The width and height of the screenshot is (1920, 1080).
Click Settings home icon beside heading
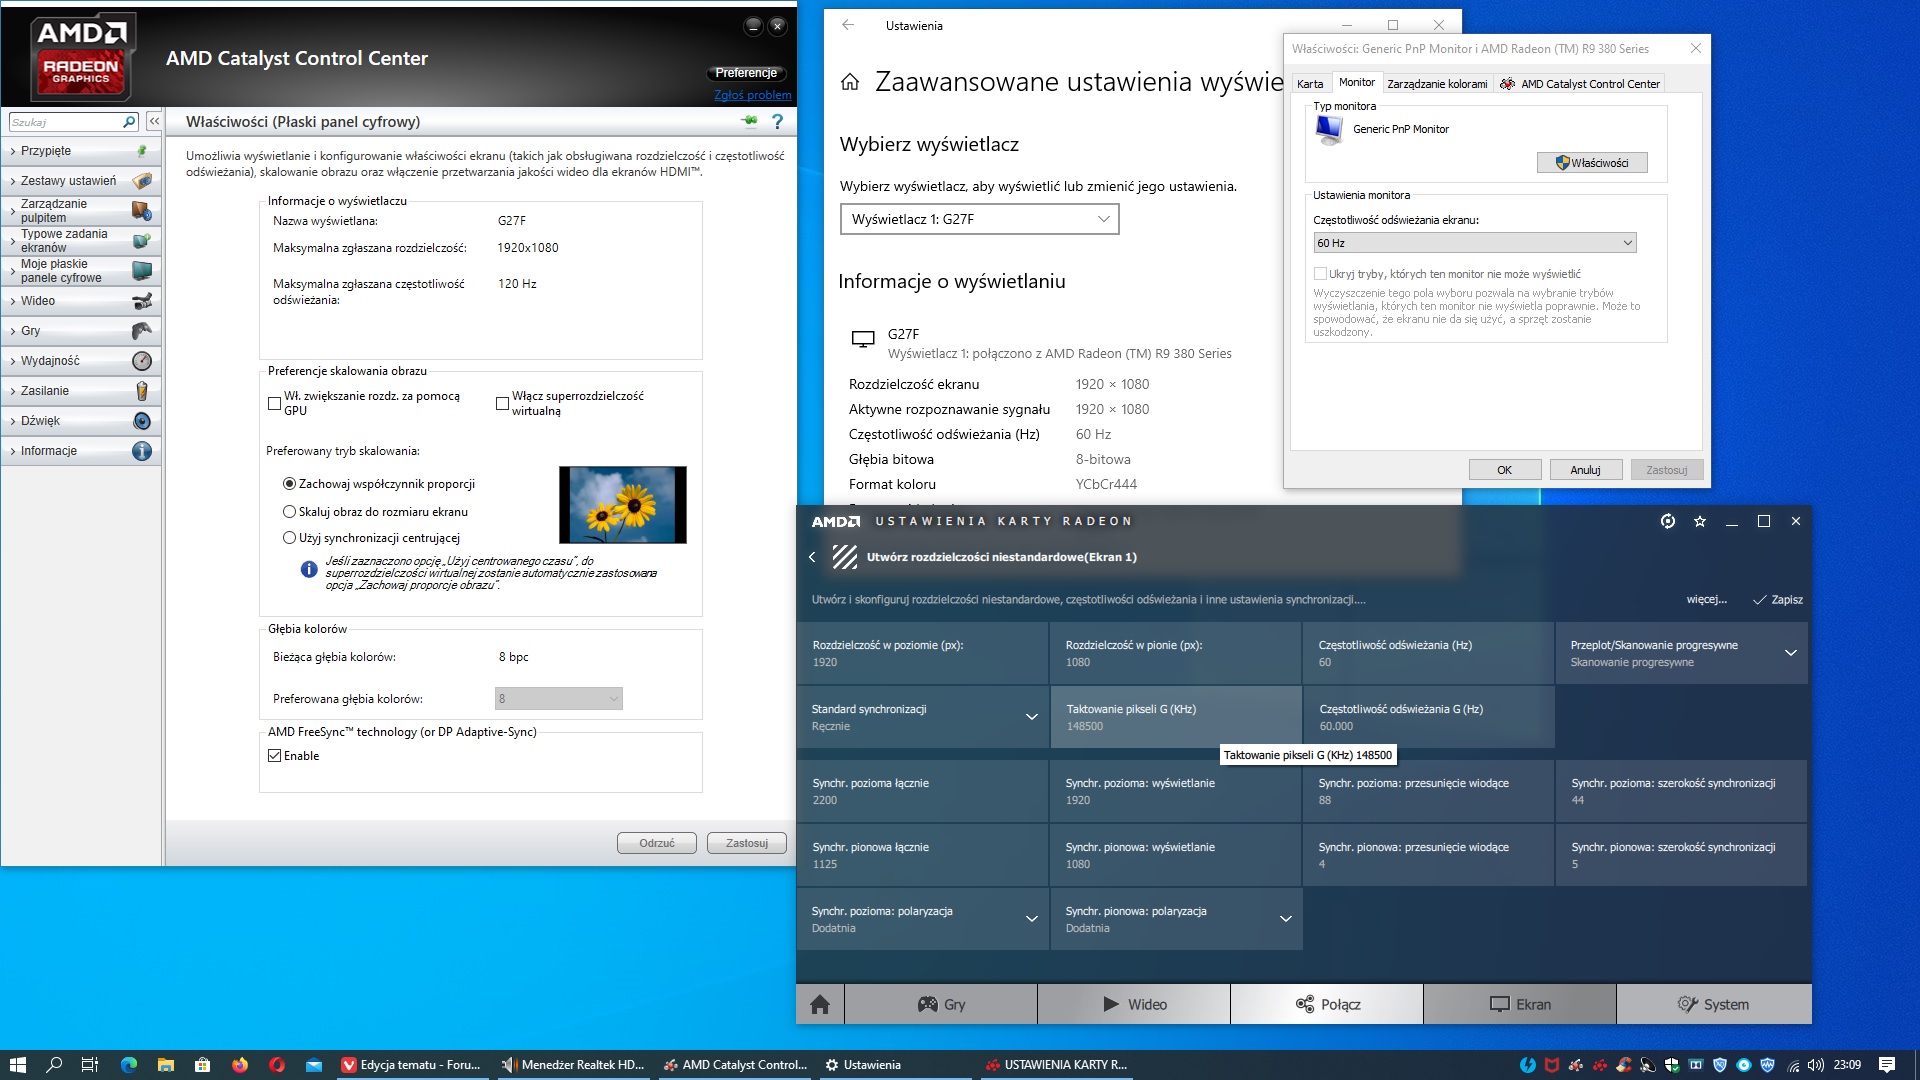(x=850, y=82)
